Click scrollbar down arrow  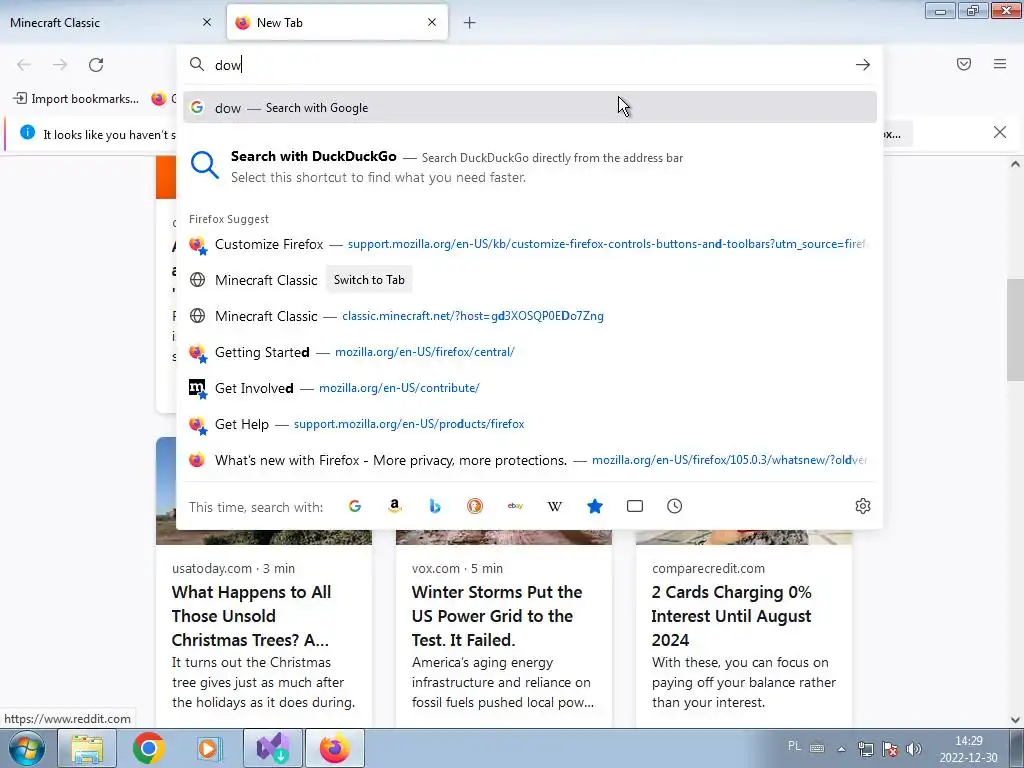pos(1015,720)
